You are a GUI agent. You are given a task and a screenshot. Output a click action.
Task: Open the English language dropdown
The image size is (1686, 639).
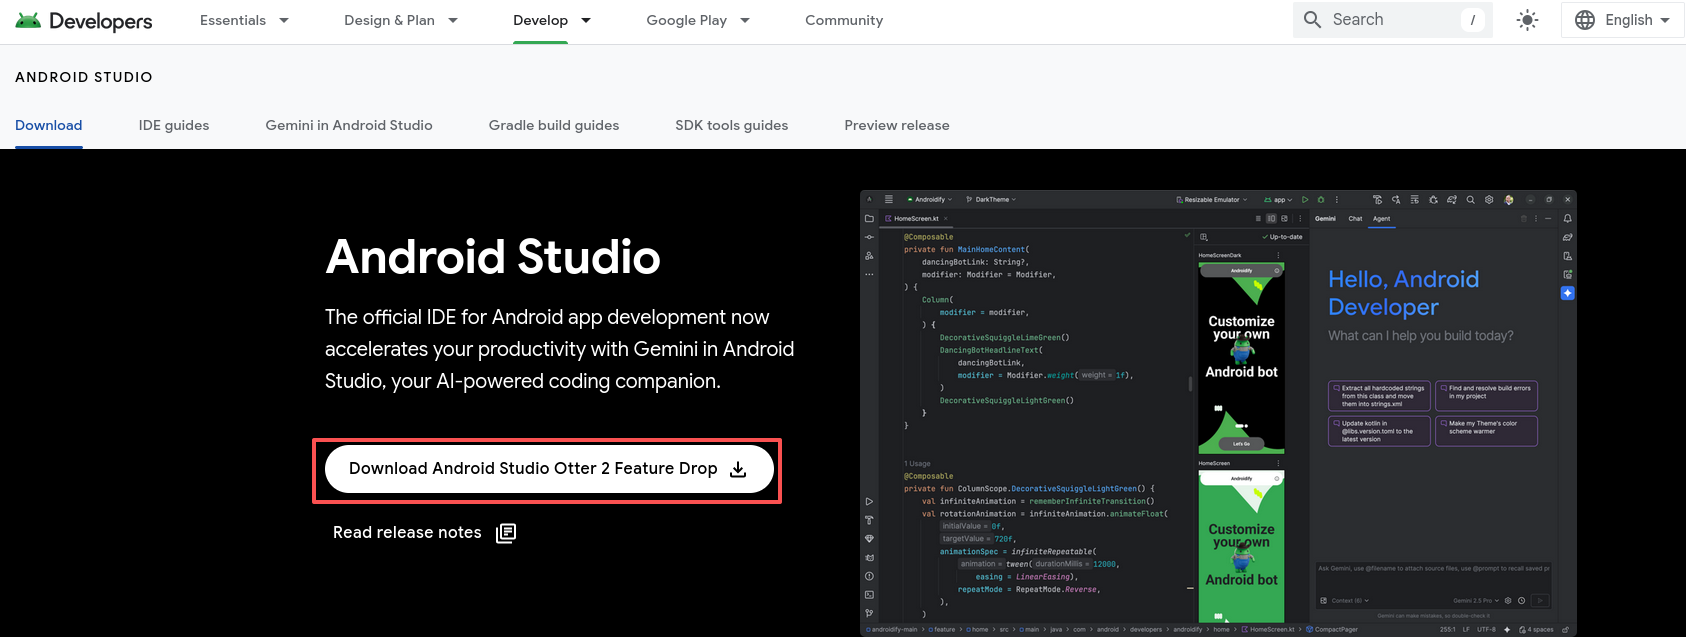1623,20
